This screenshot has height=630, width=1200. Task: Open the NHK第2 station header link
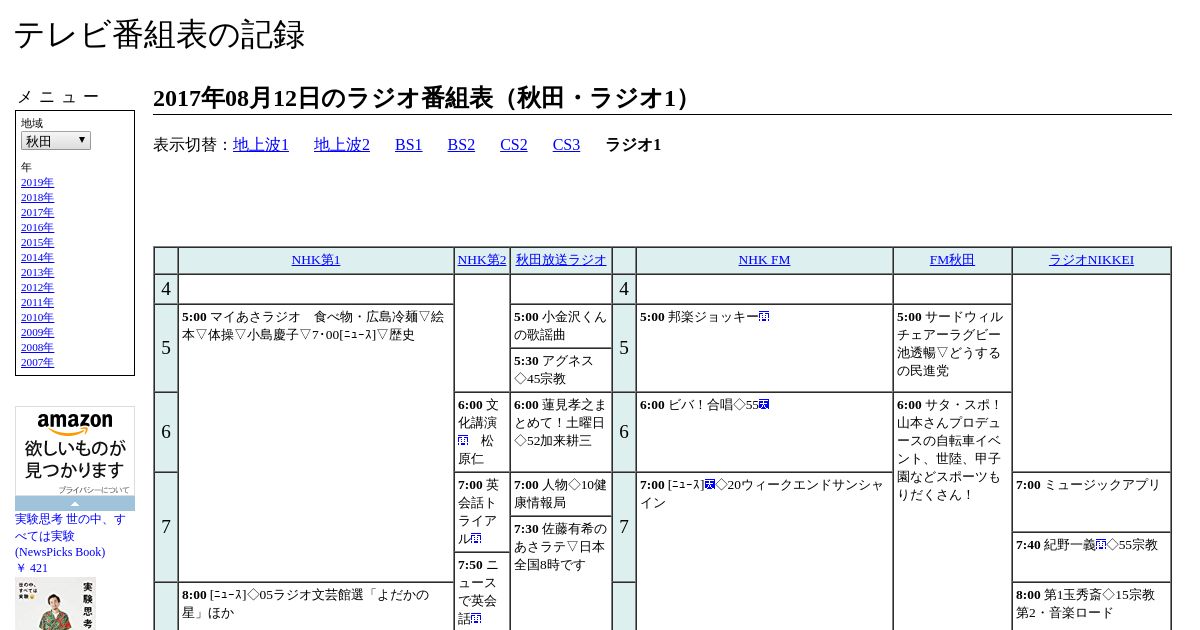482,260
